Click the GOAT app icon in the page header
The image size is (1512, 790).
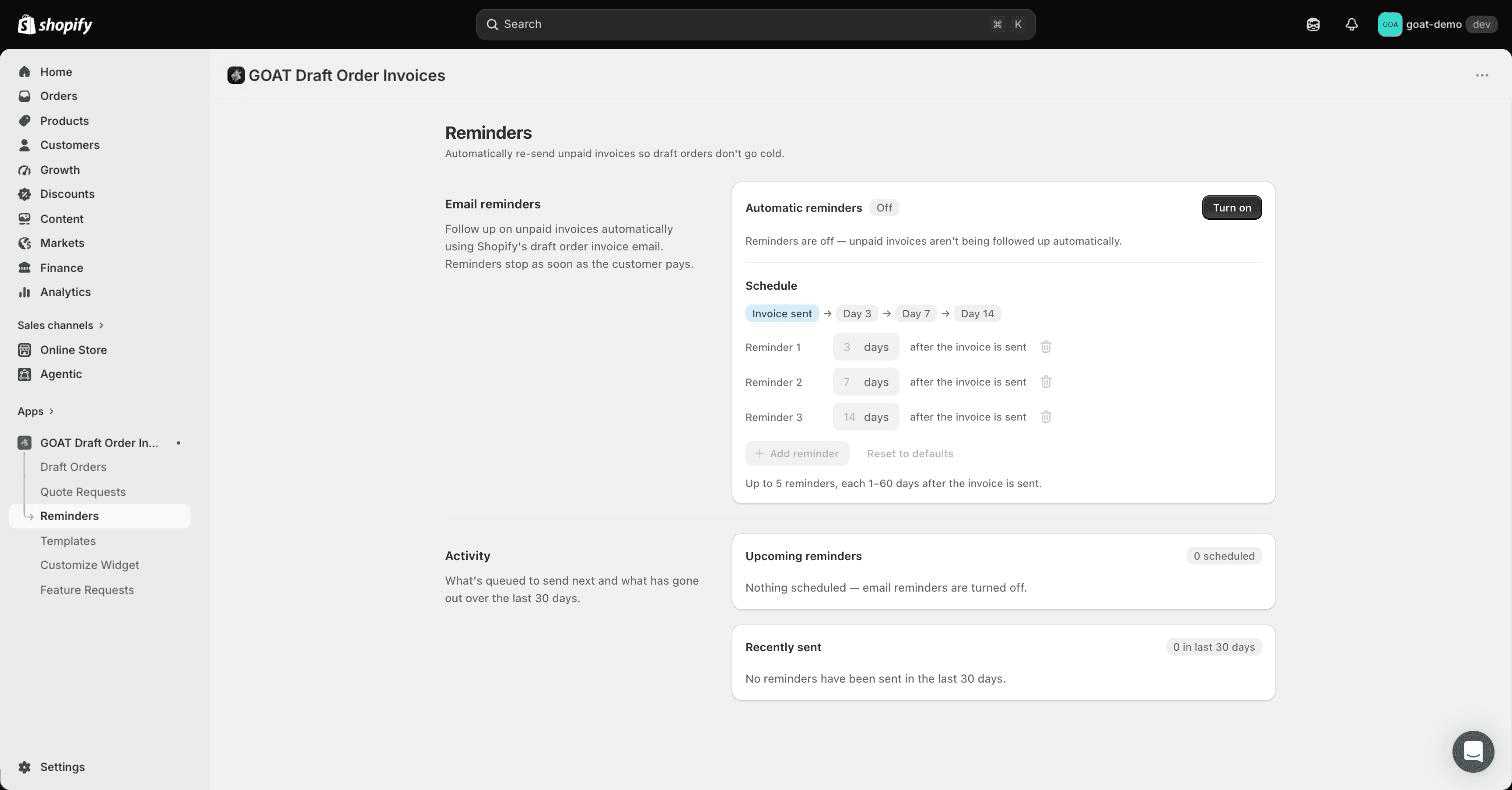coord(236,75)
